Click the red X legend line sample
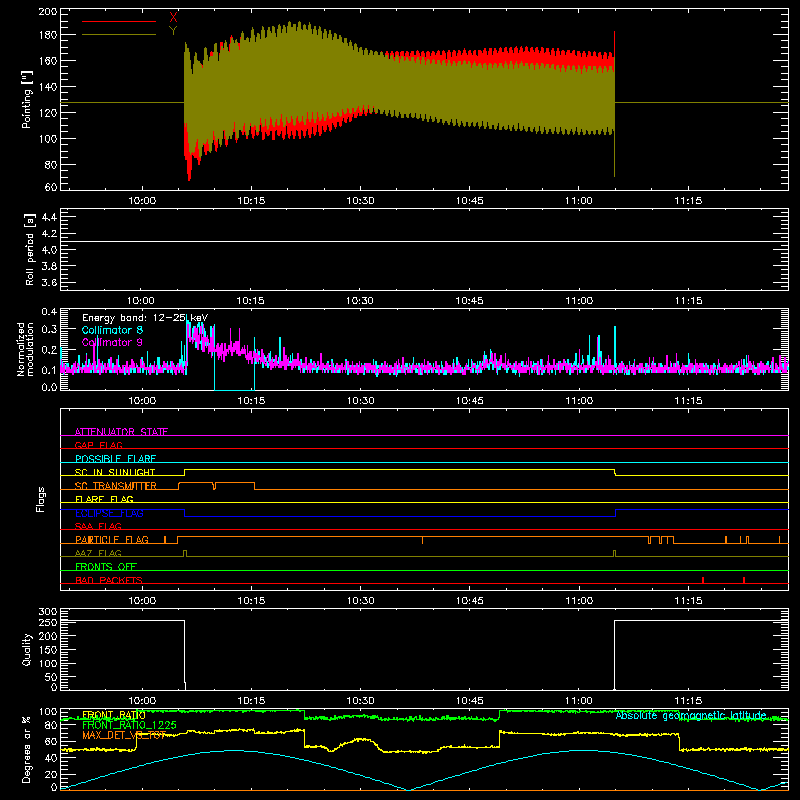The height and width of the screenshot is (800, 800). [119, 21]
